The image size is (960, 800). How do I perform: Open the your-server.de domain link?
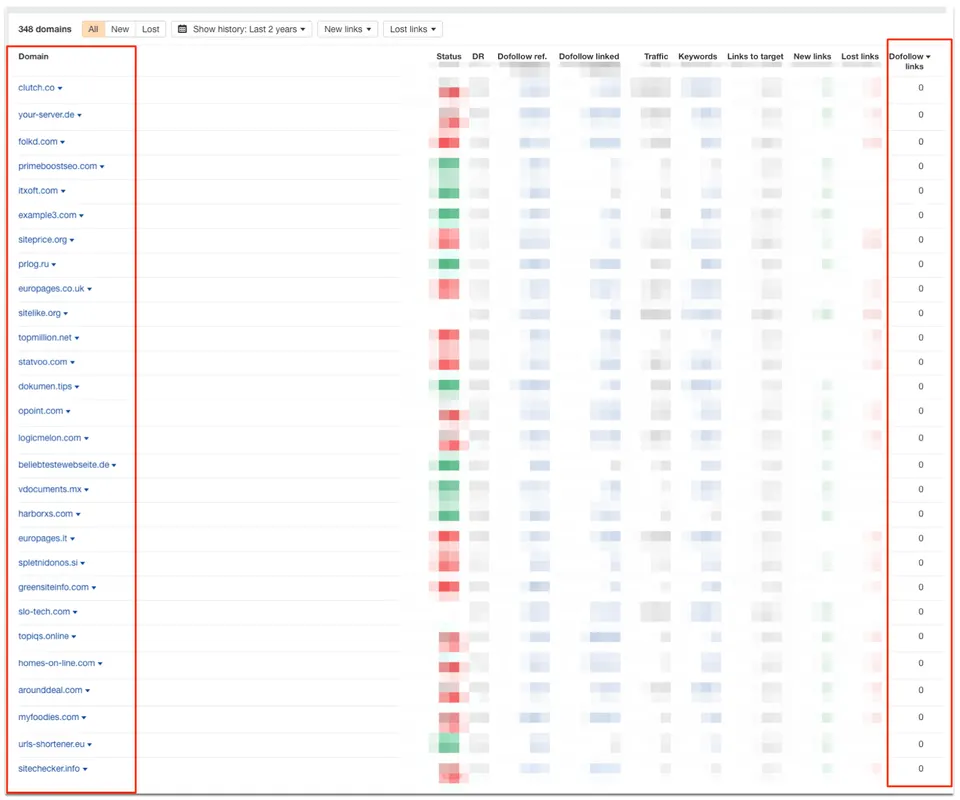[47, 114]
